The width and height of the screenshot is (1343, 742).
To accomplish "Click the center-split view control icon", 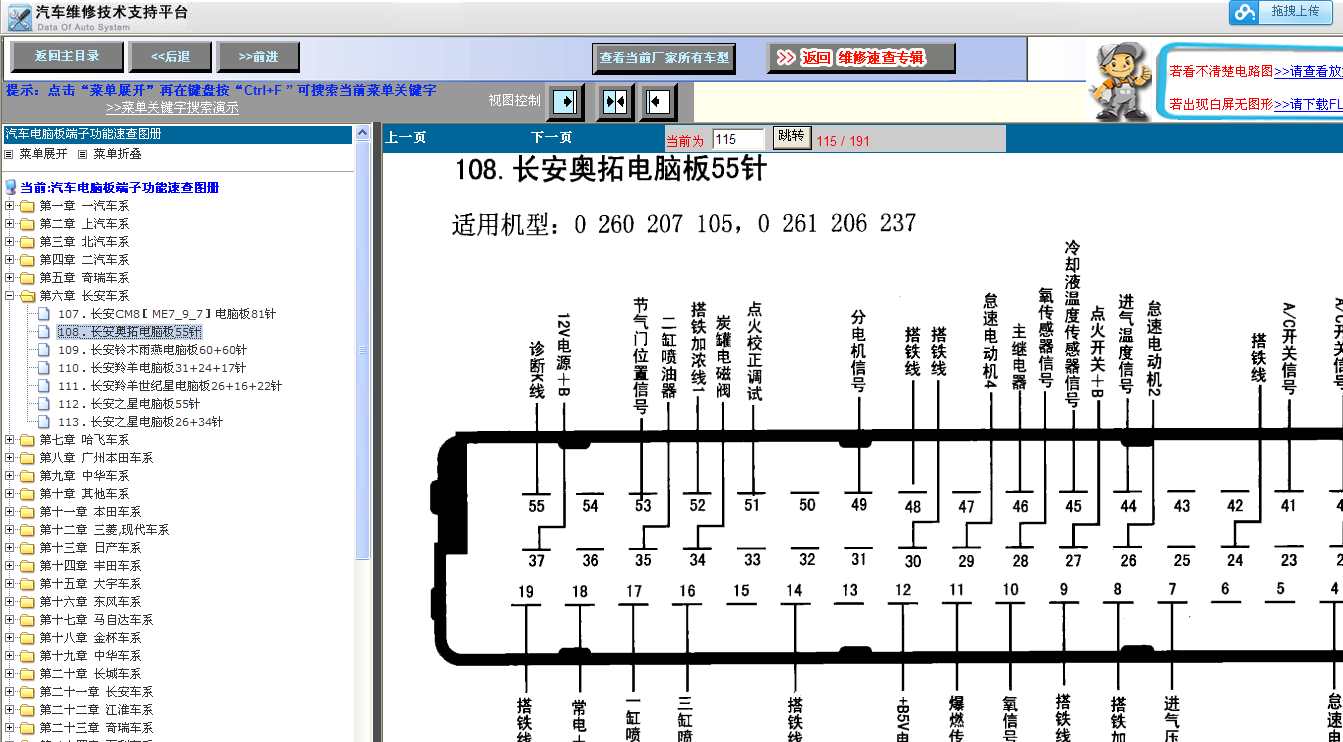I will pyautogui.click(x=615, y=101).
